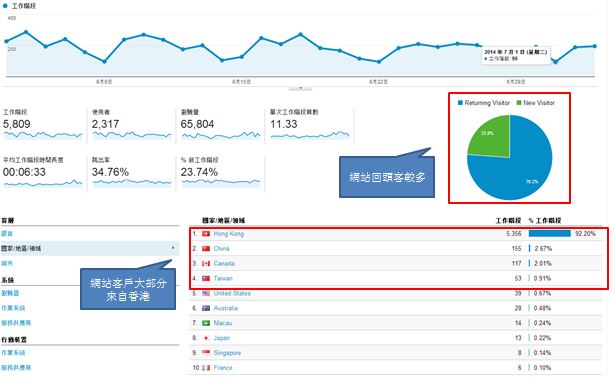Screen dimensions: 615x379
Task: Click the Macau flag icon
Action: coord(206,323)
